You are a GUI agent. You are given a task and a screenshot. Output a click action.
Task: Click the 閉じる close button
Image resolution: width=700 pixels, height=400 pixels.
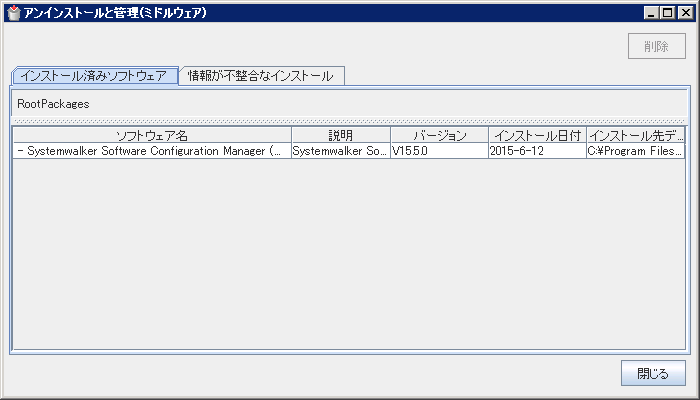tap(653, 373)
